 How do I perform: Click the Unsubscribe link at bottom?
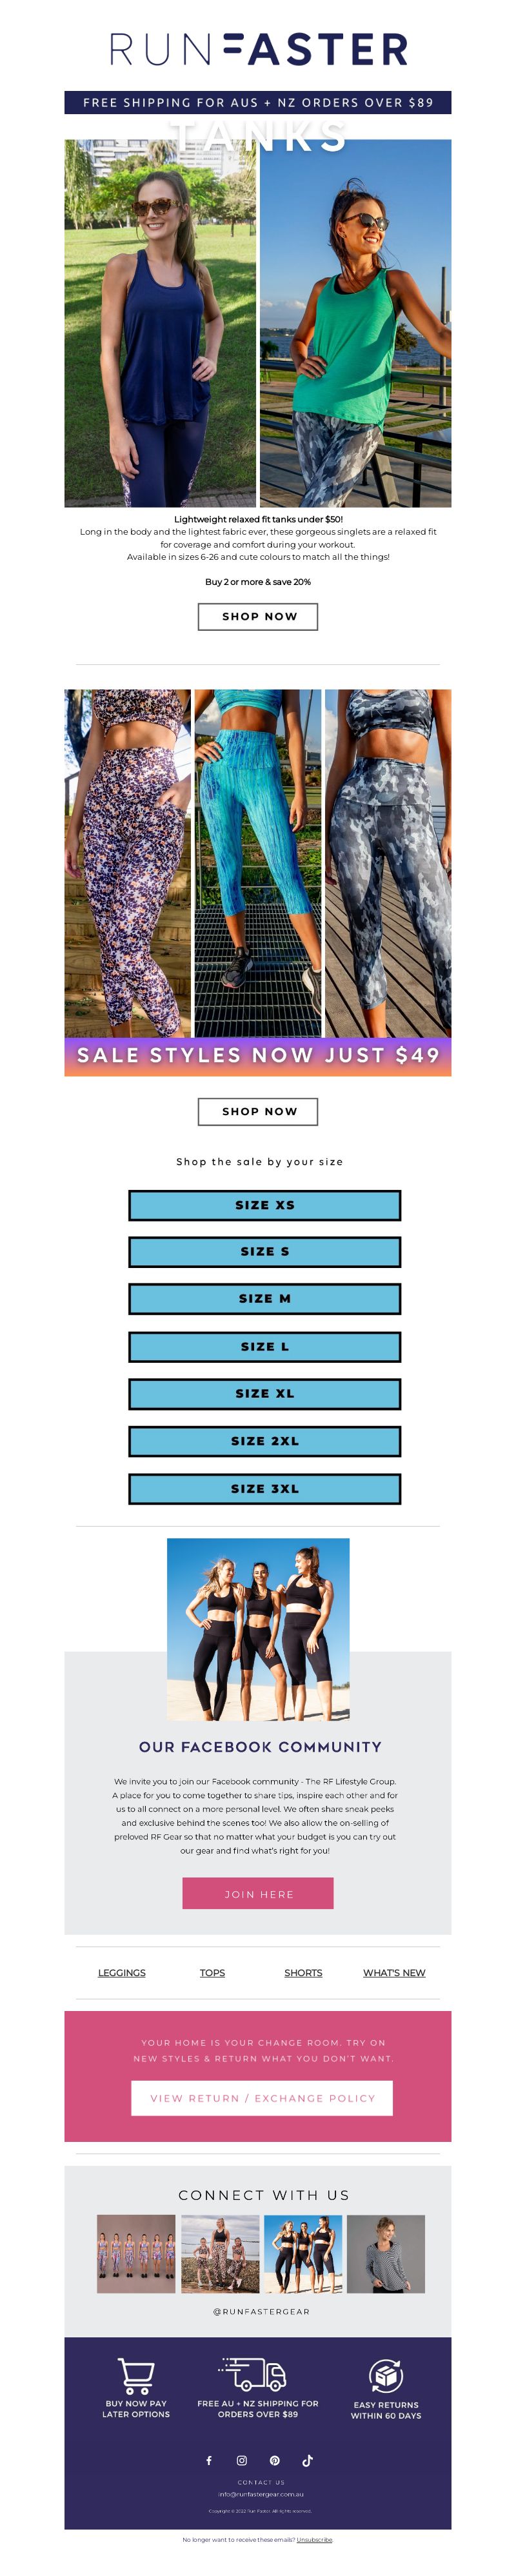tap(314, 2539)
